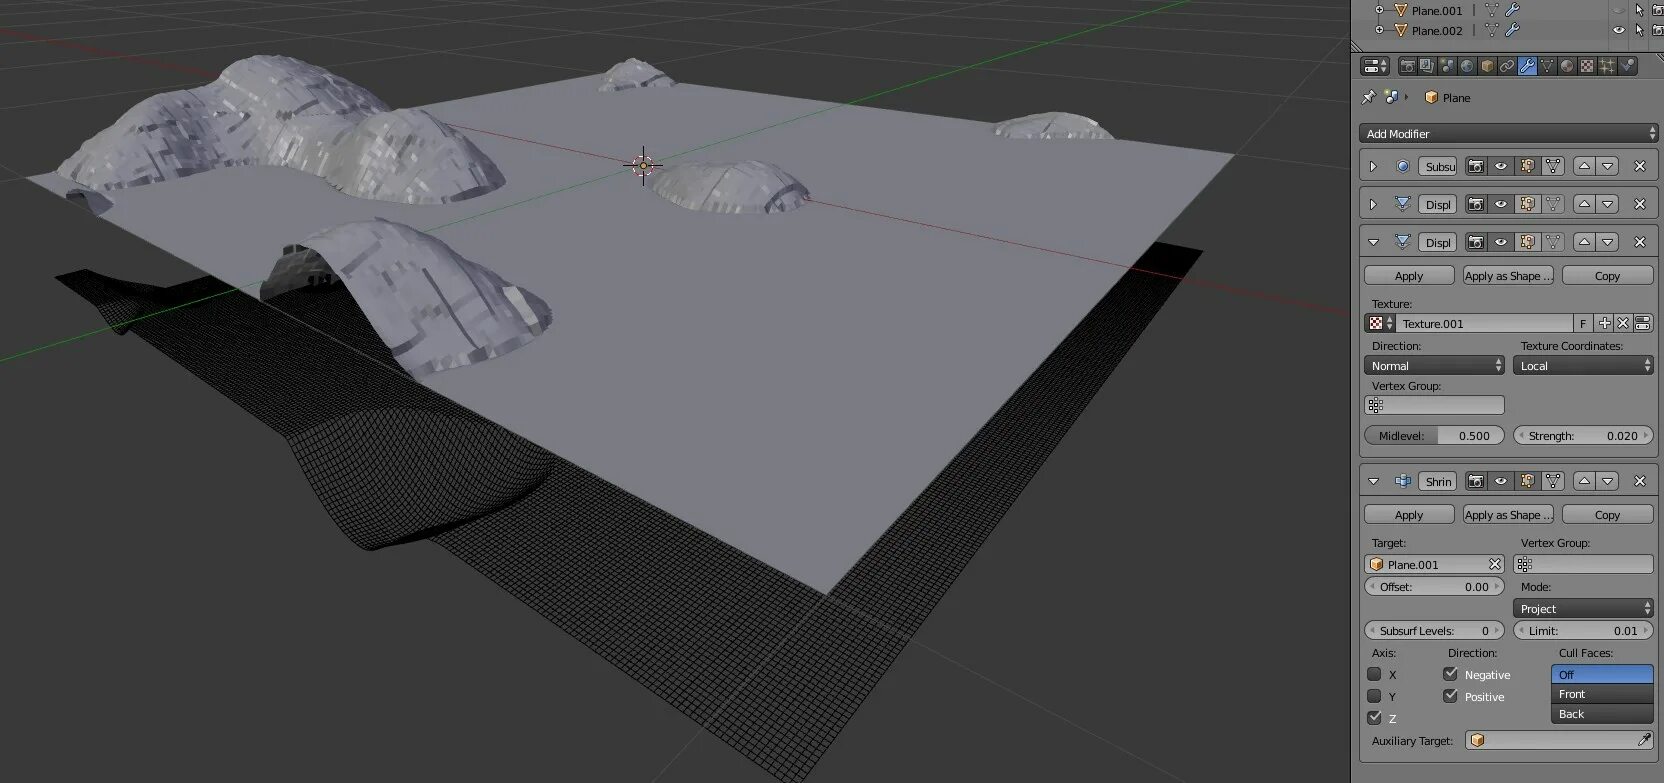Uncheck the Z axis checkbox
This screenshot has height=783, width=1664.
[1374, 718]
